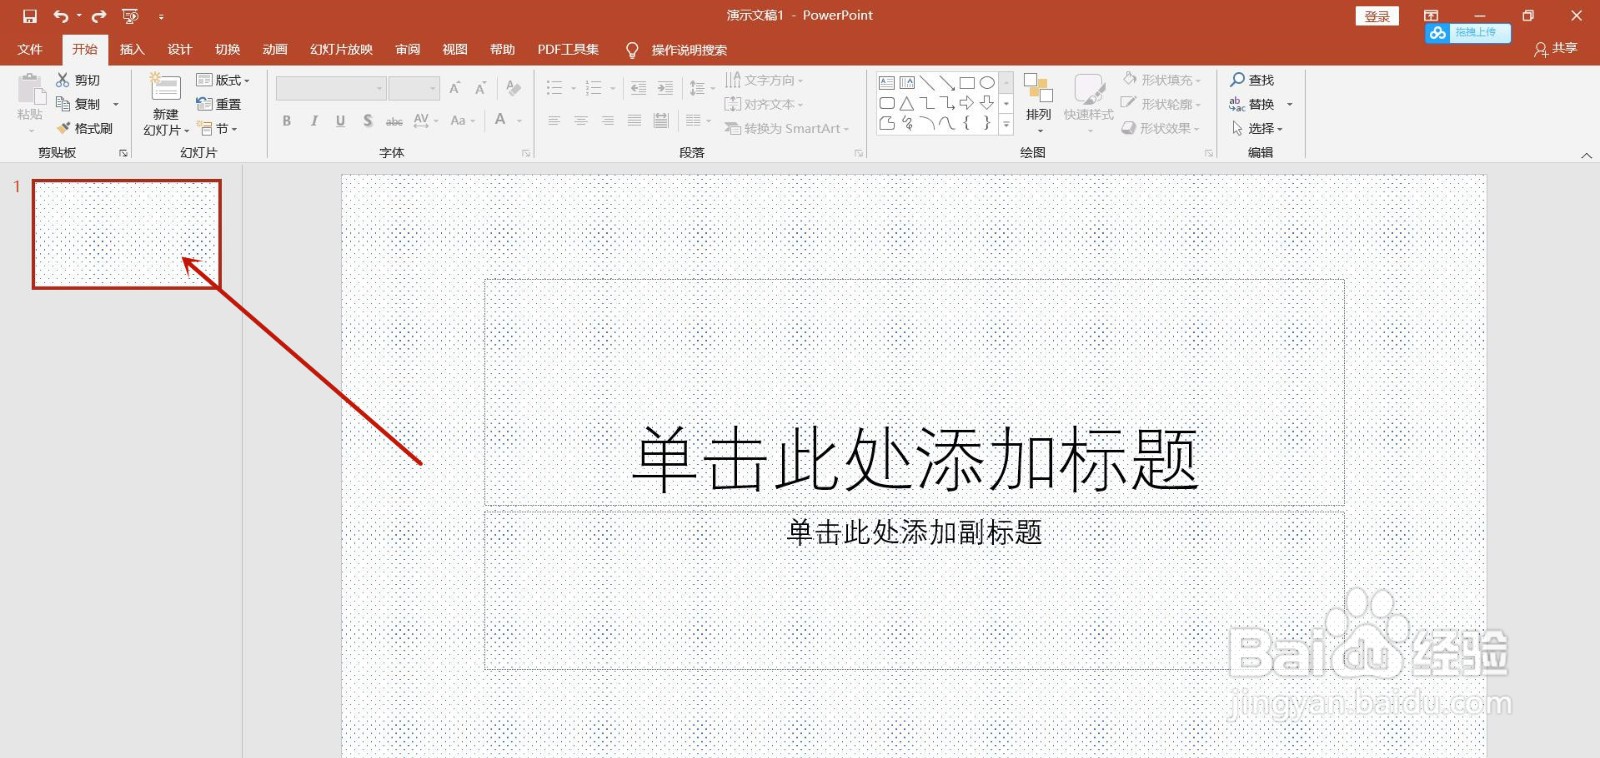1600x758 pixels.
Task: Pick the straight line shape
Action: [927, 83]
